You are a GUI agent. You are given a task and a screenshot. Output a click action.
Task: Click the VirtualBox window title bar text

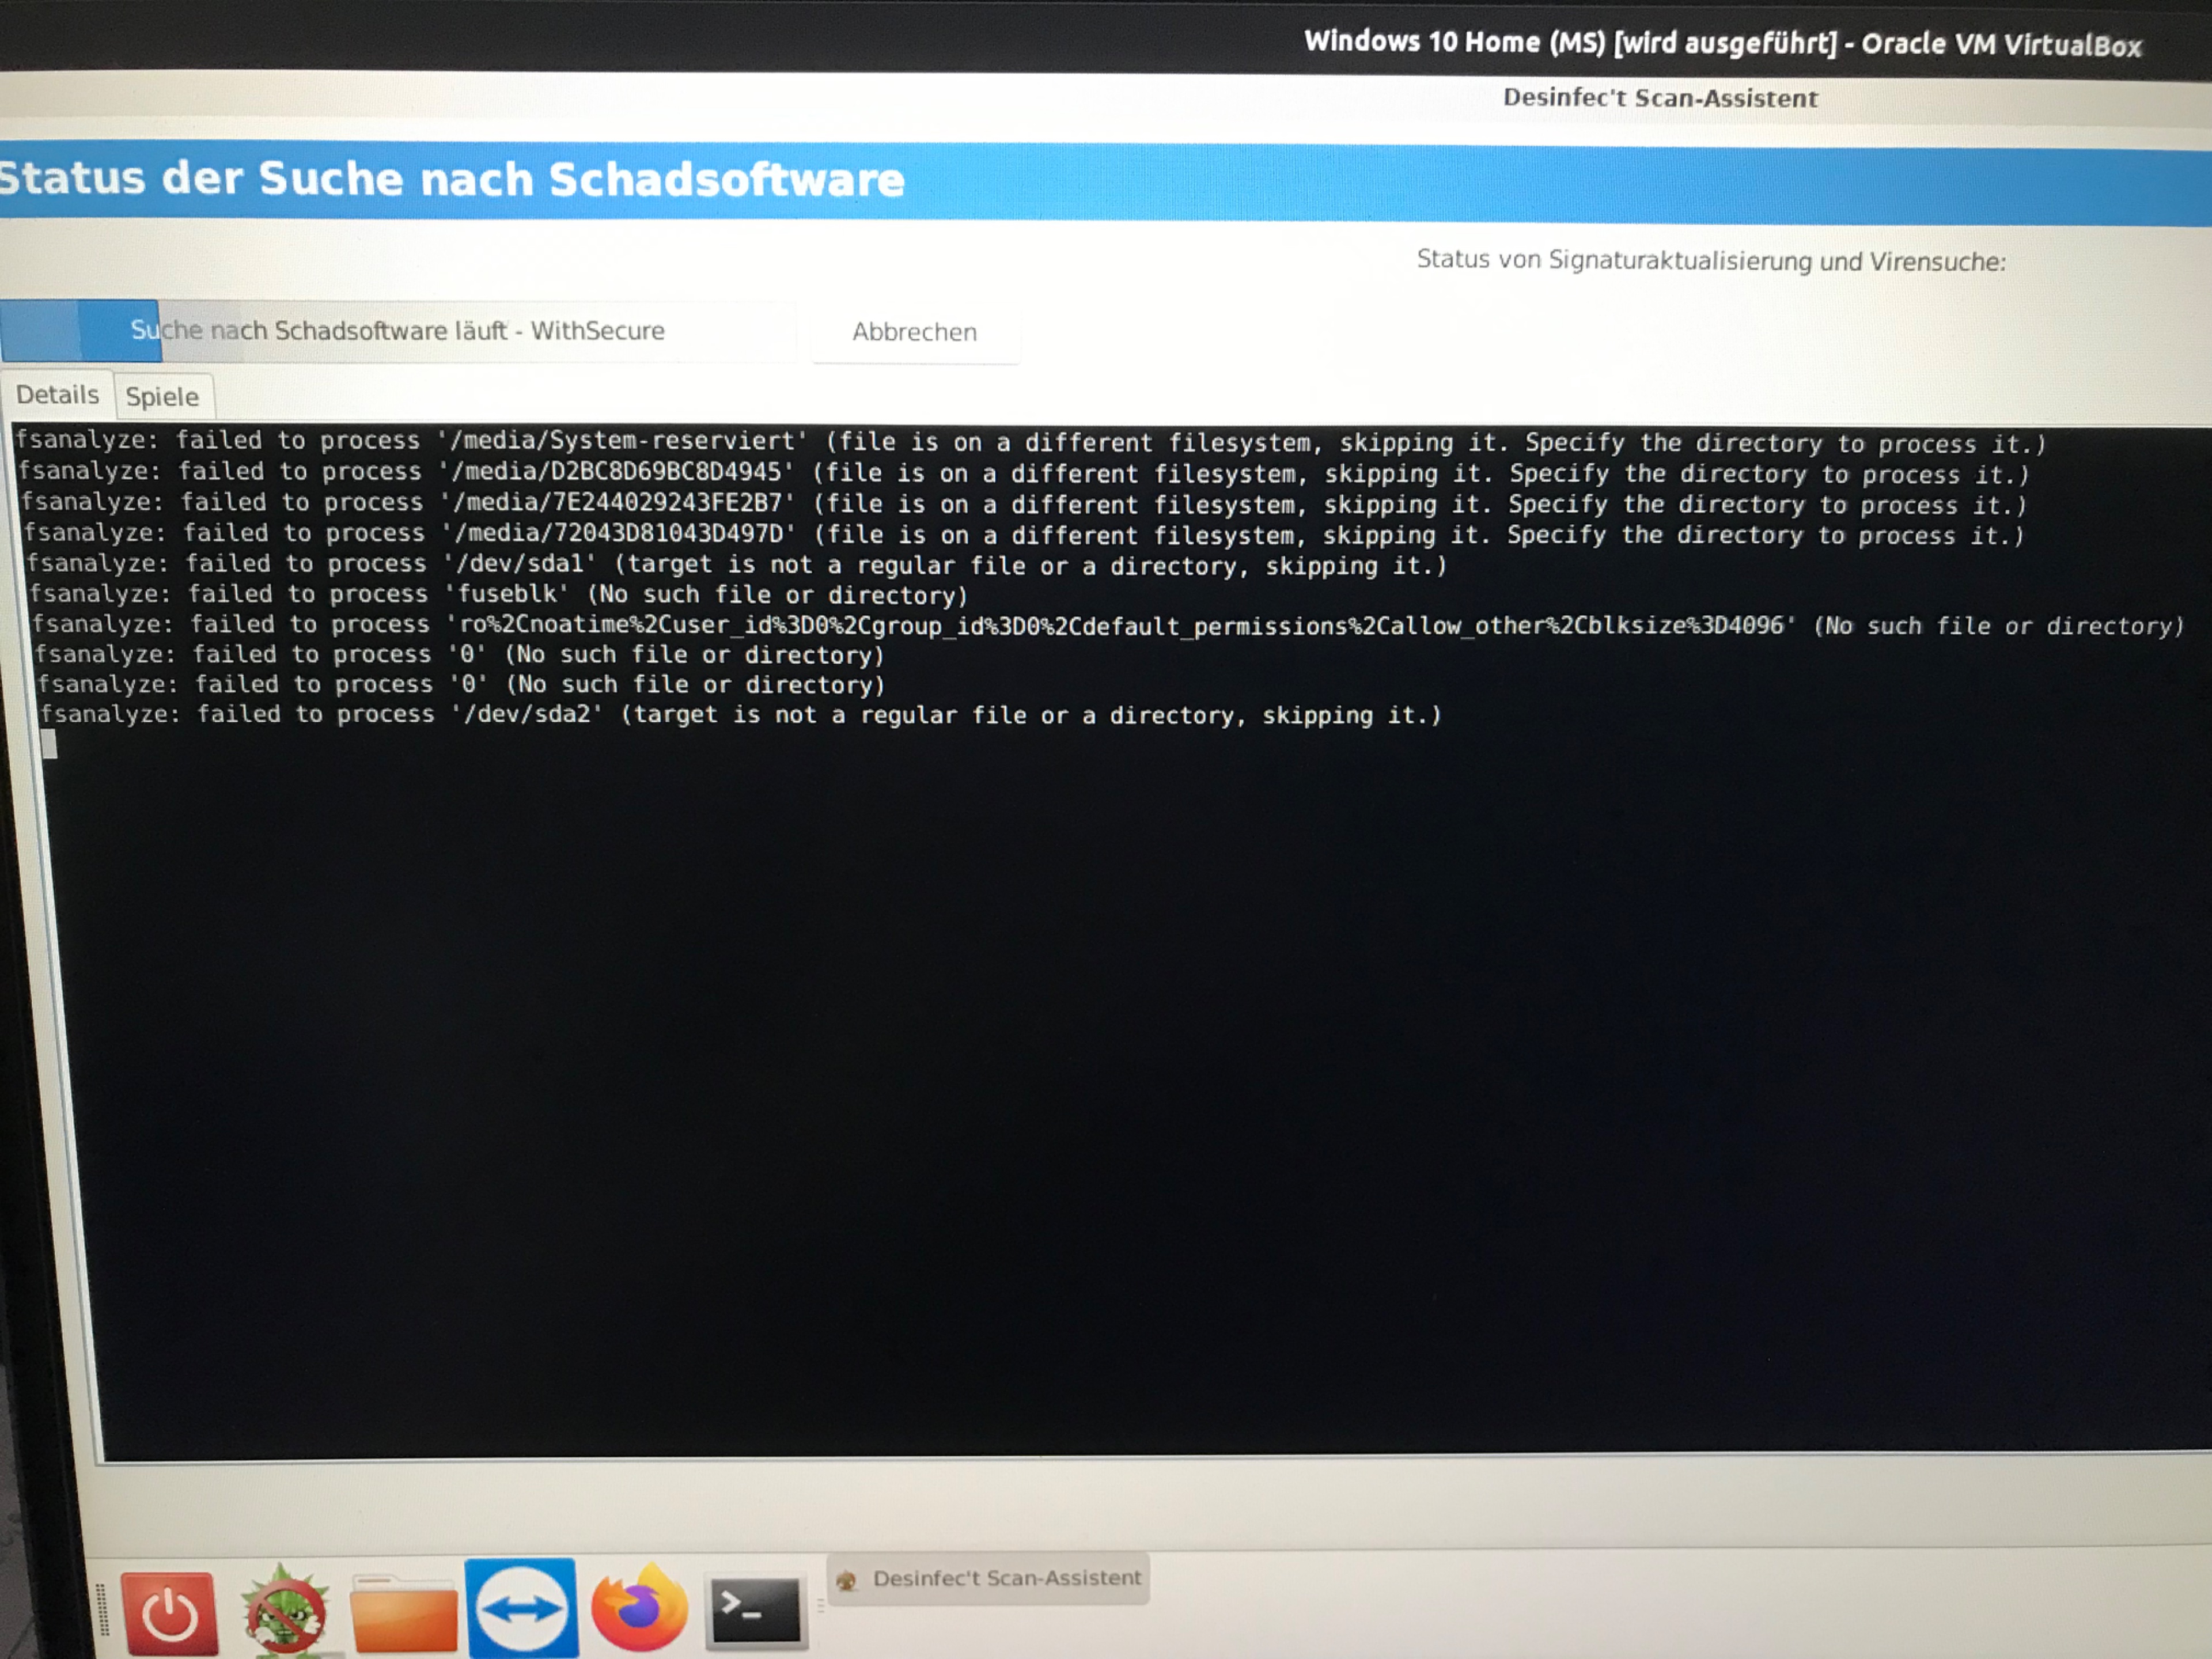pos(1722,43)
